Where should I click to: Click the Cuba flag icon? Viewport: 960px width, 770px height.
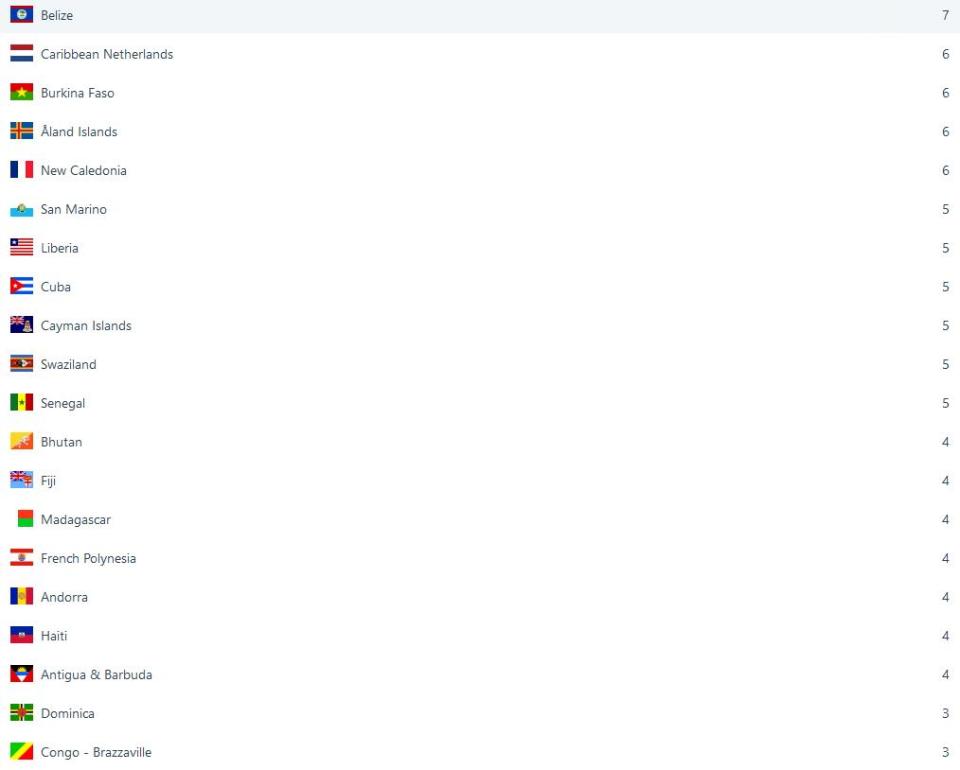click(x=21, y=287)
